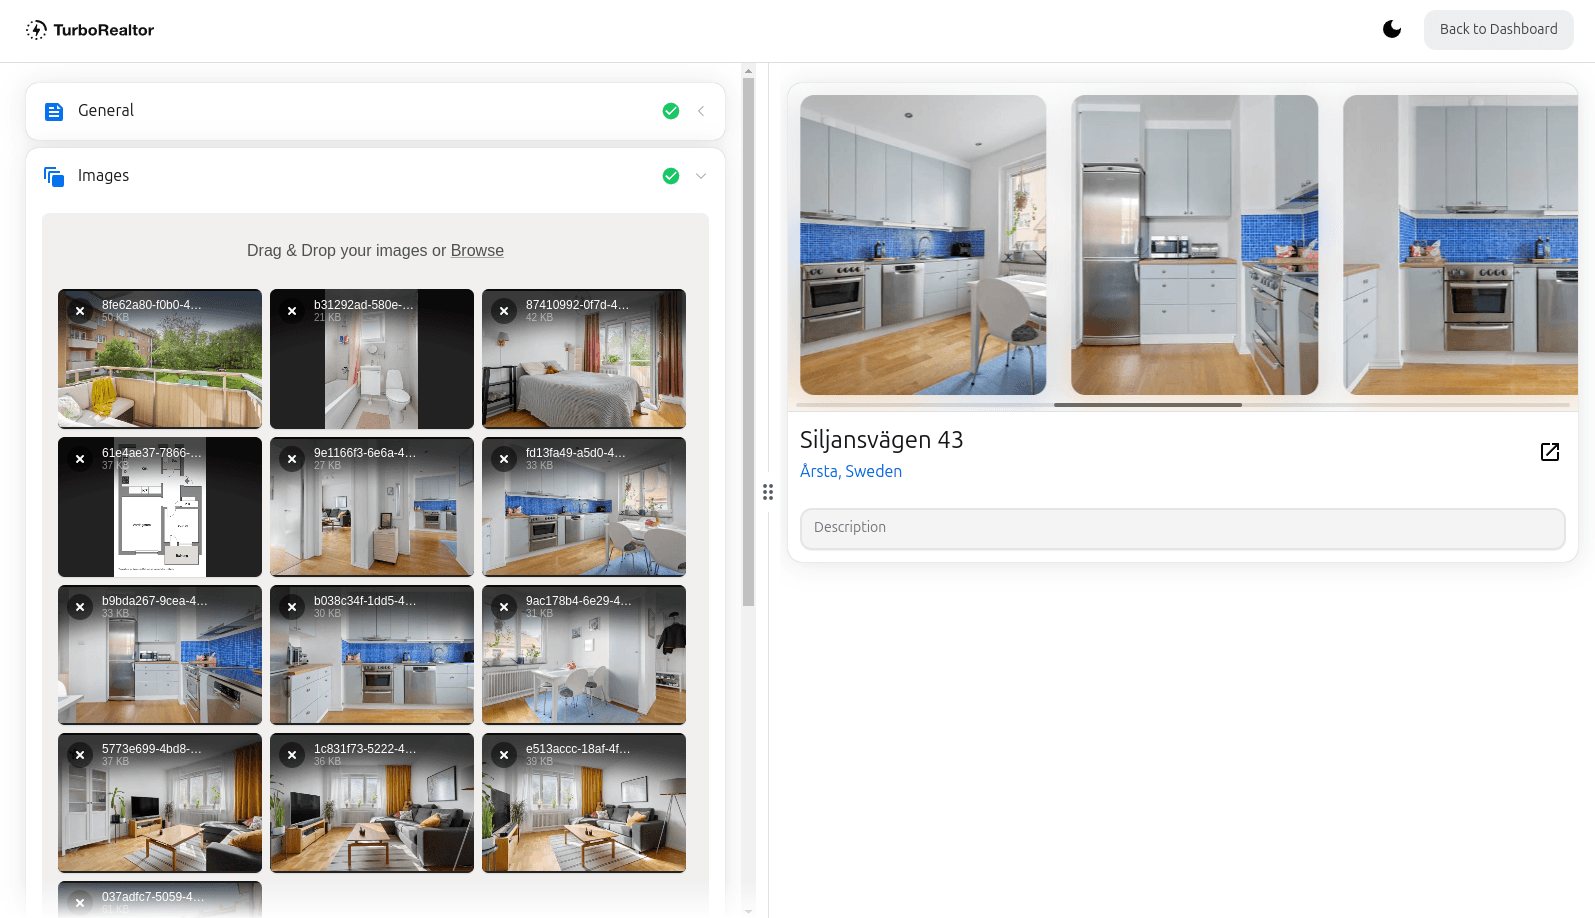Toggle dark mode moon icon
This screenshot has height=918, width=1595.
(1391, 29)
